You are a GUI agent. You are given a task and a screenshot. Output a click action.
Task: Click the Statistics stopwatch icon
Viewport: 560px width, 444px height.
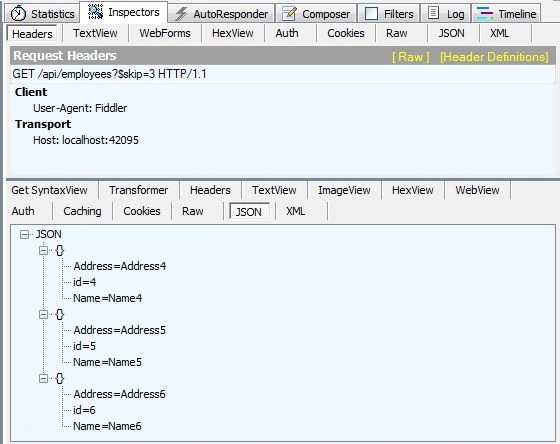tap(18, 14)
